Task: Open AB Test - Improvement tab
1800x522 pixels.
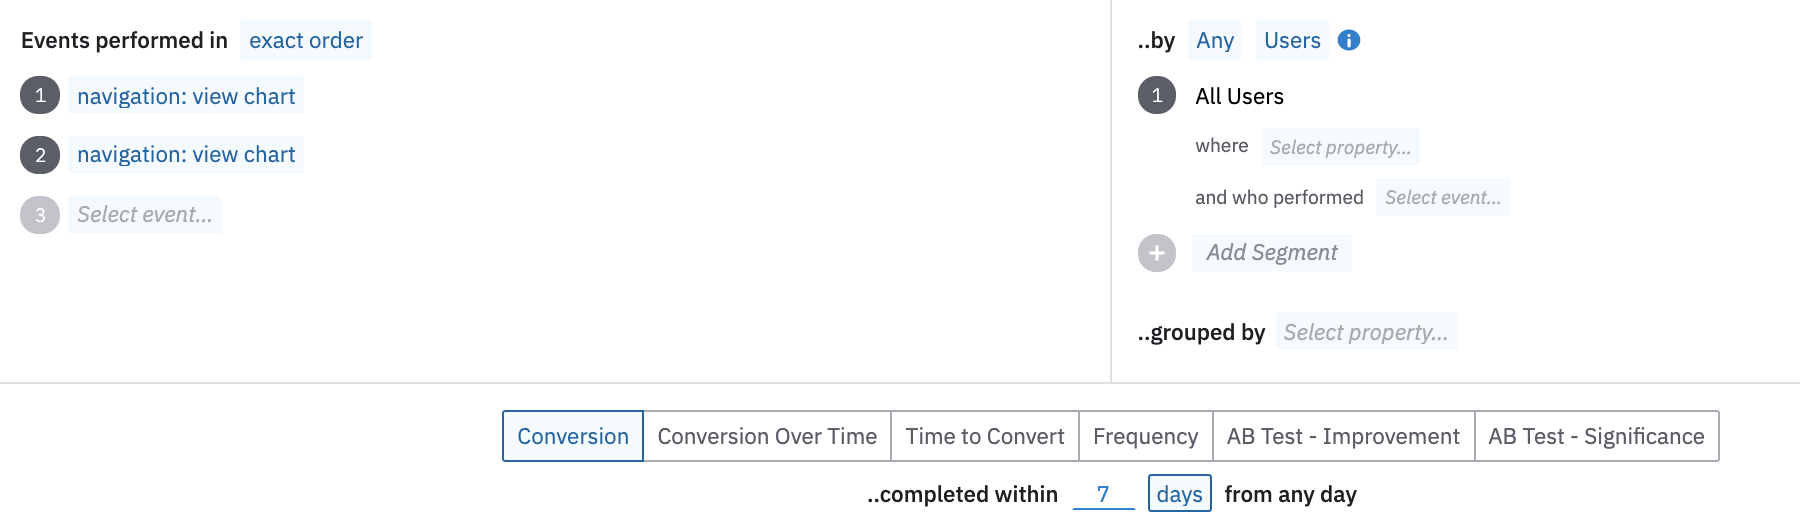Action: tap(1342, 436)
